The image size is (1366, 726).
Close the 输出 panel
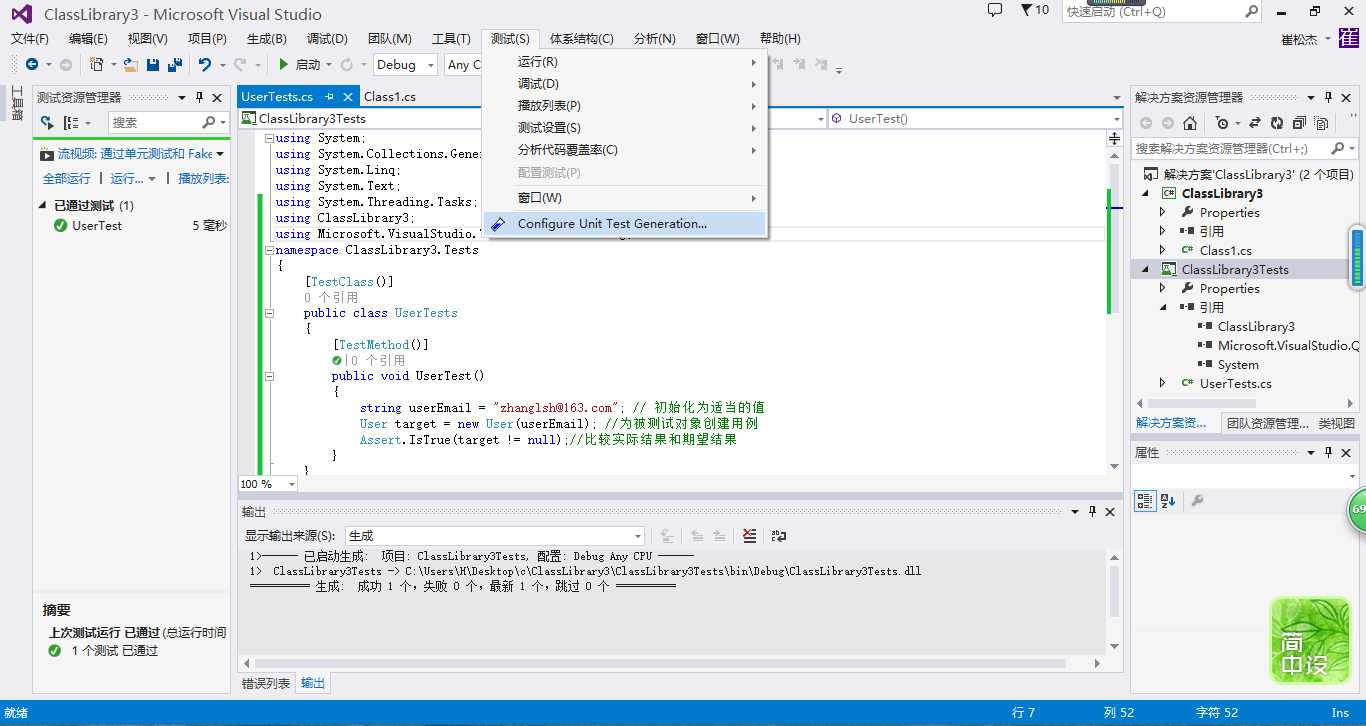1109,512
